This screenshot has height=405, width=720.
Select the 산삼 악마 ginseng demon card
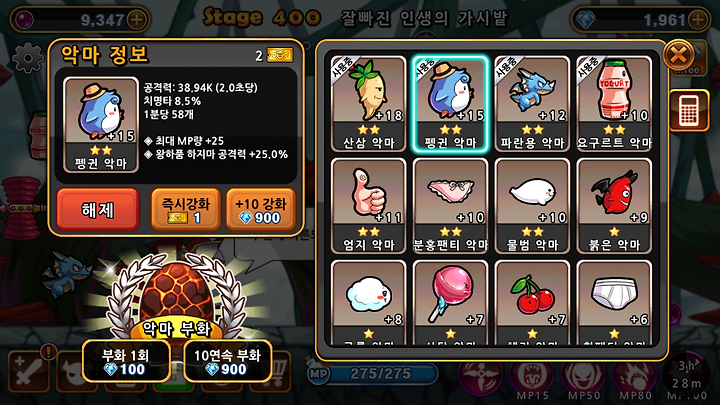(369, 104)
